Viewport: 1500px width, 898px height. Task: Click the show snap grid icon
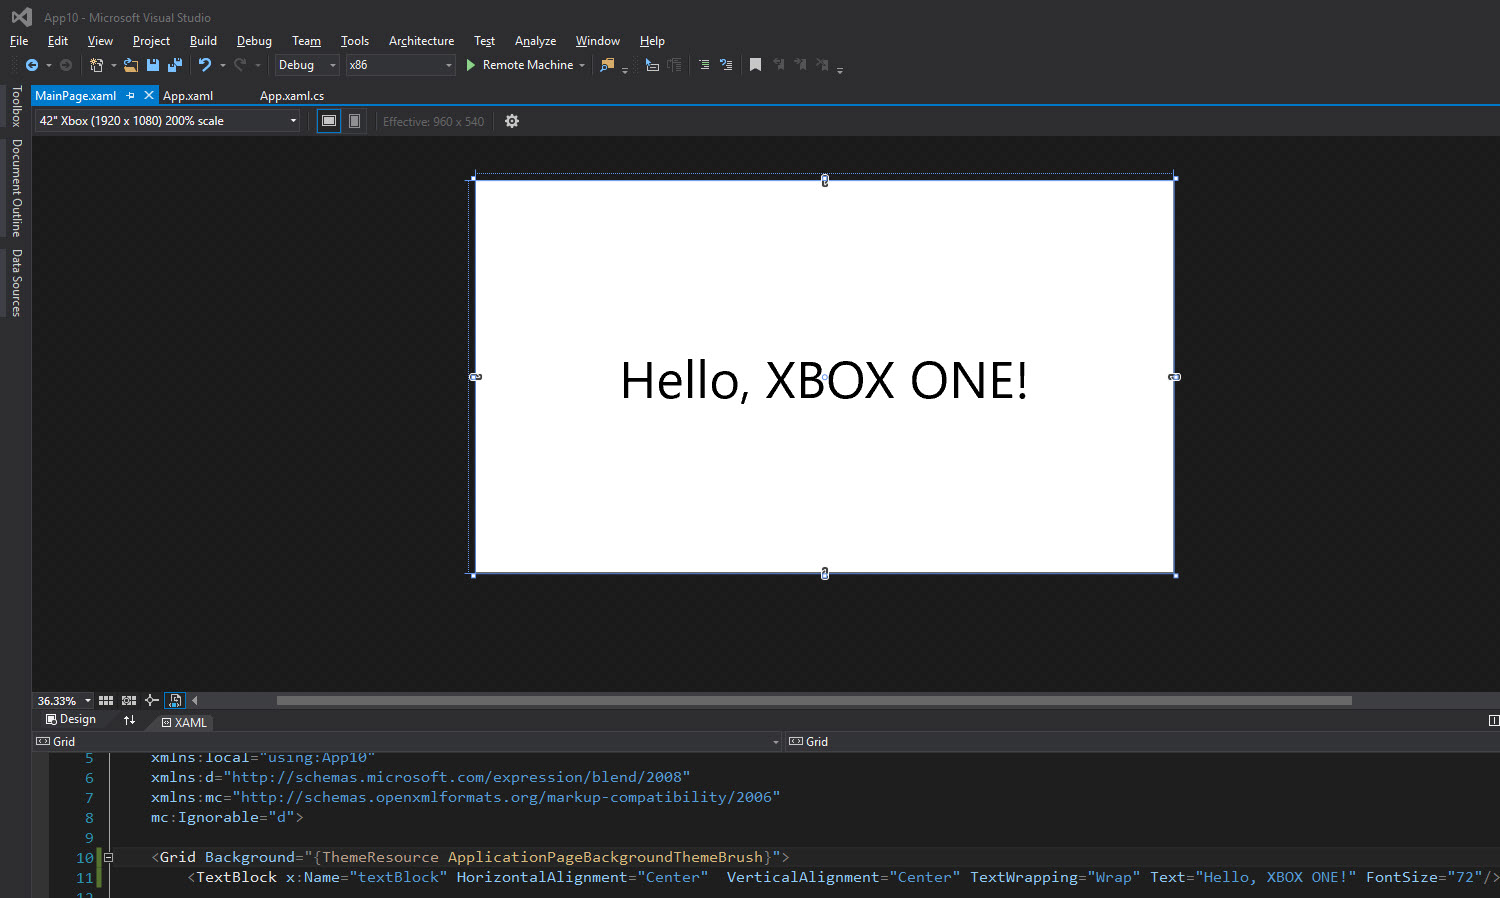pyautogui.click(x=106, y=701)
